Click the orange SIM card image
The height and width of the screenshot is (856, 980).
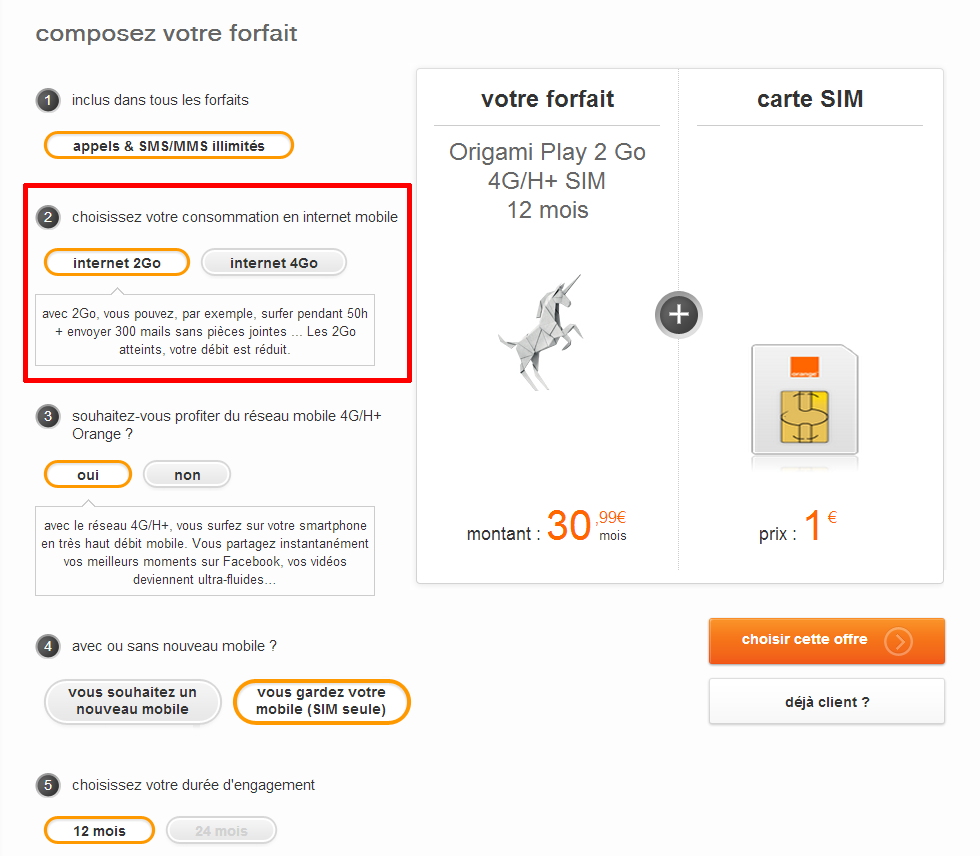(805, 400)
